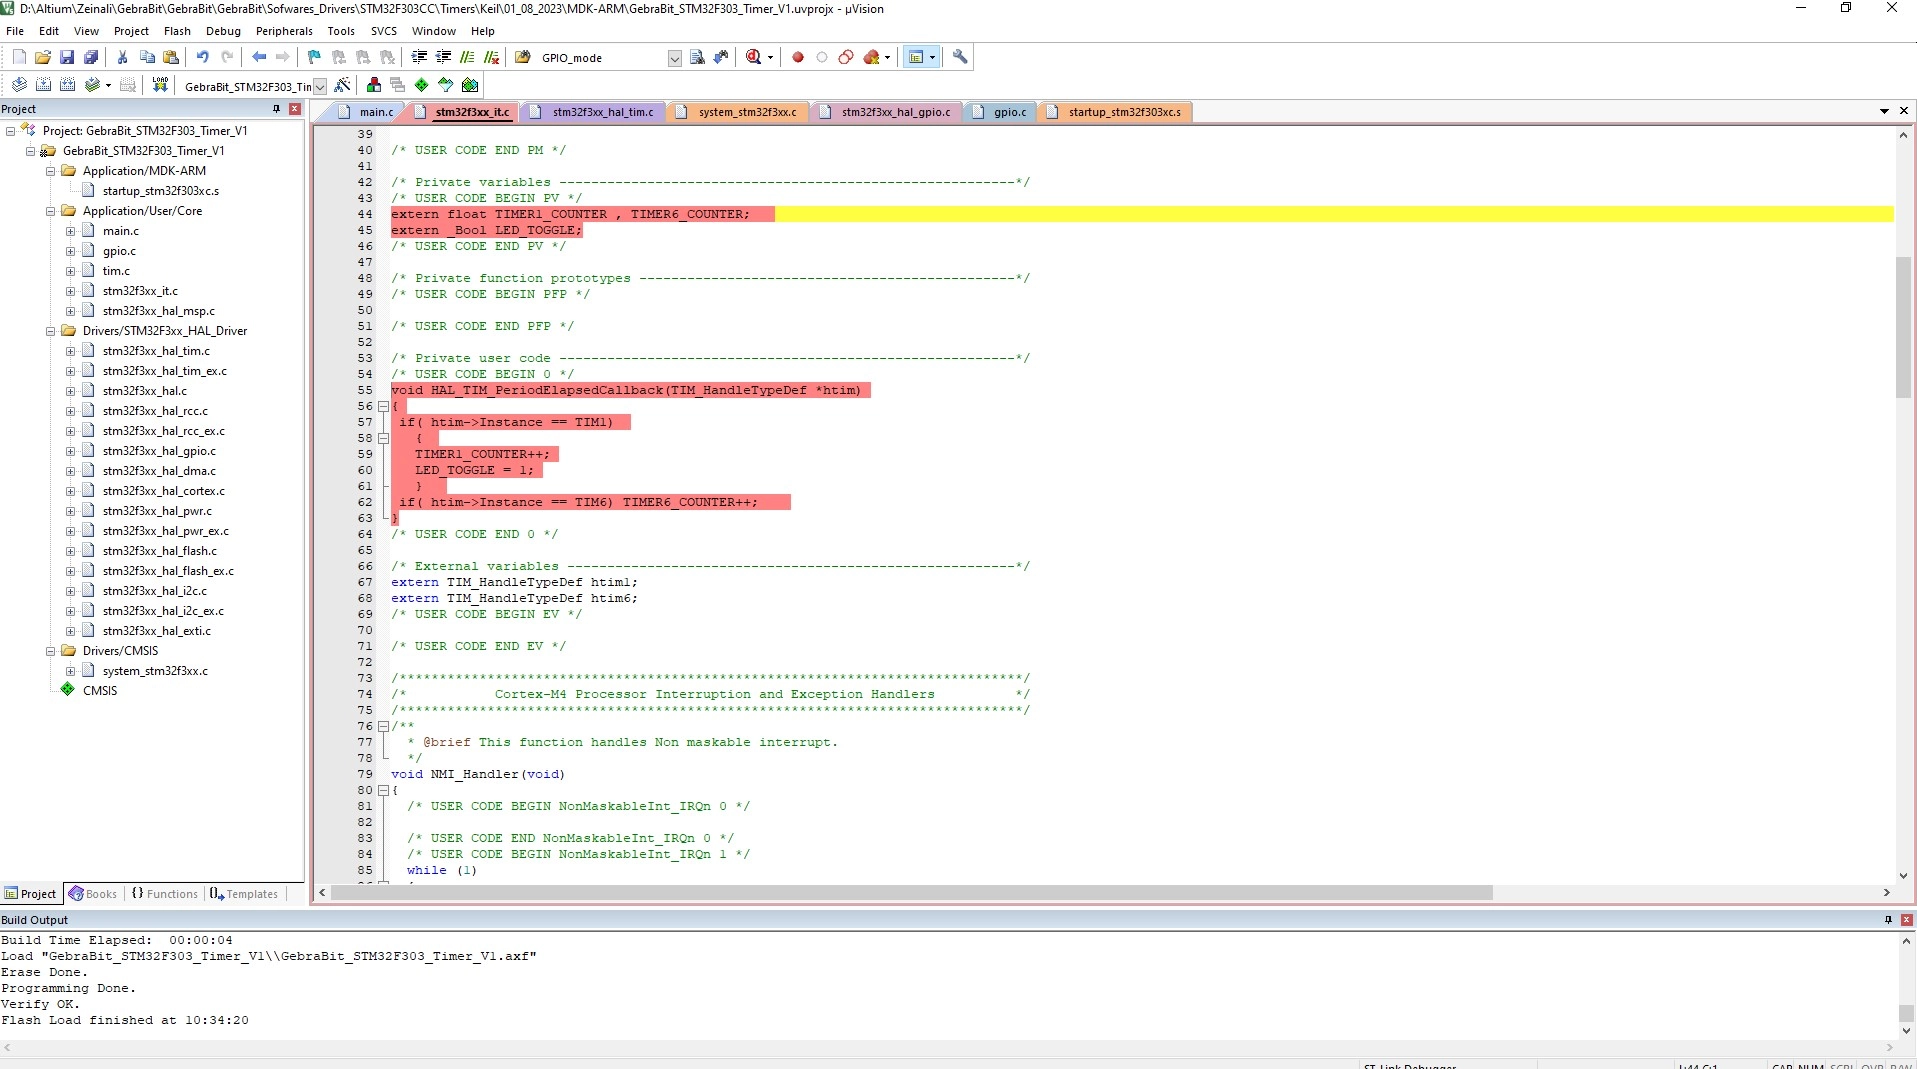1917x1069 pixels.
Task: Show the Templates panel tab
Action: (244, 894)
